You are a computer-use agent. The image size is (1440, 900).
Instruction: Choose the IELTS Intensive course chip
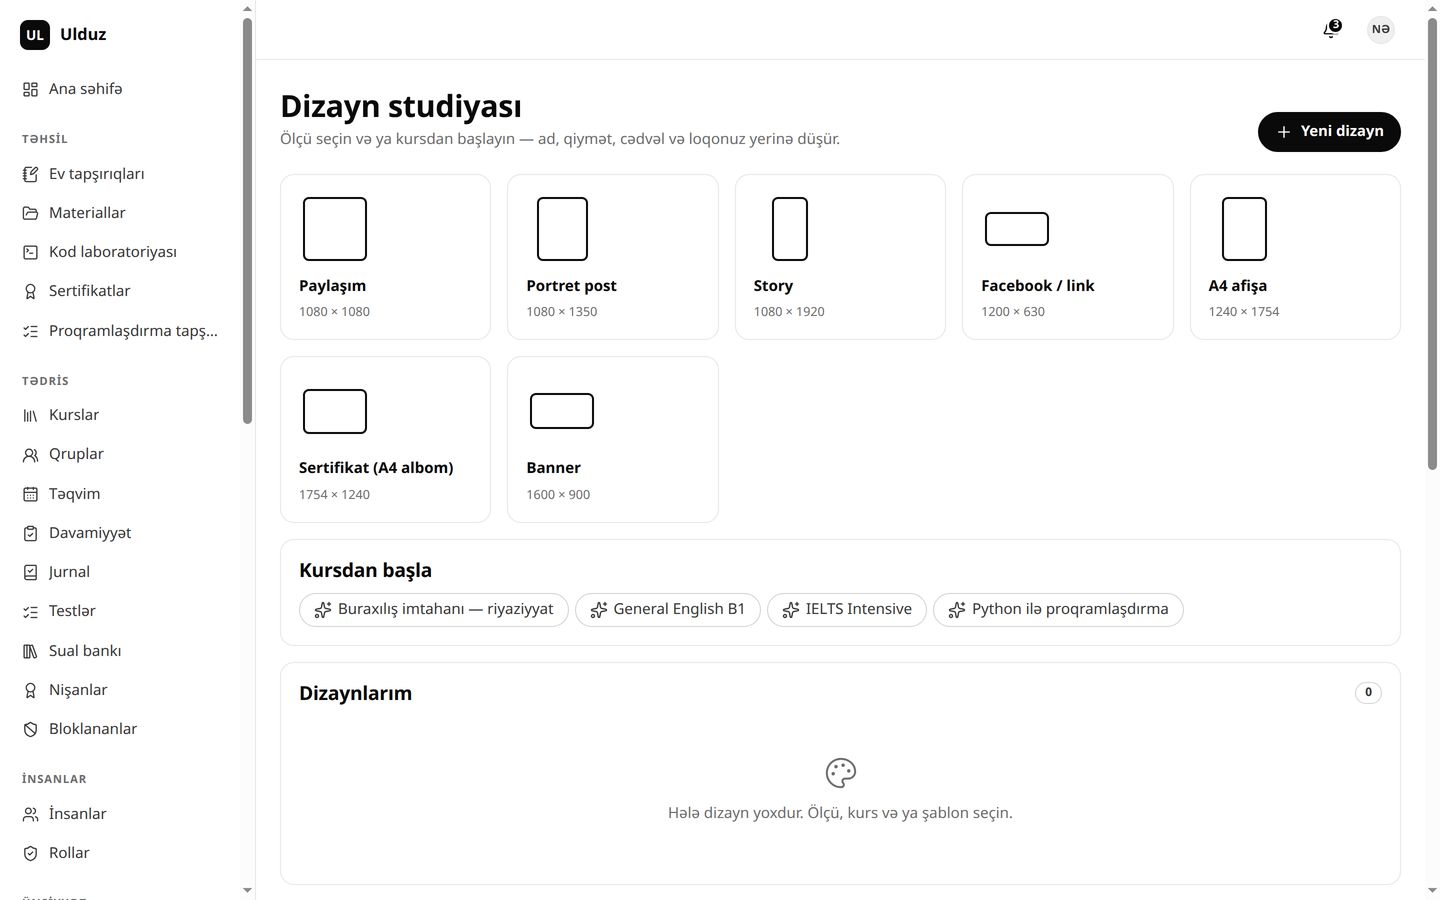847,610
